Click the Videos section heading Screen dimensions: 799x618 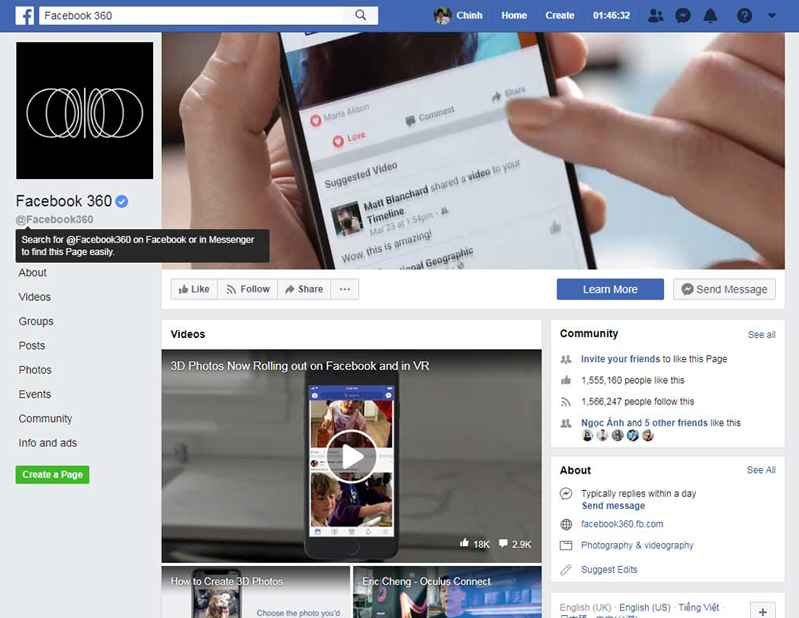[188, 335]
